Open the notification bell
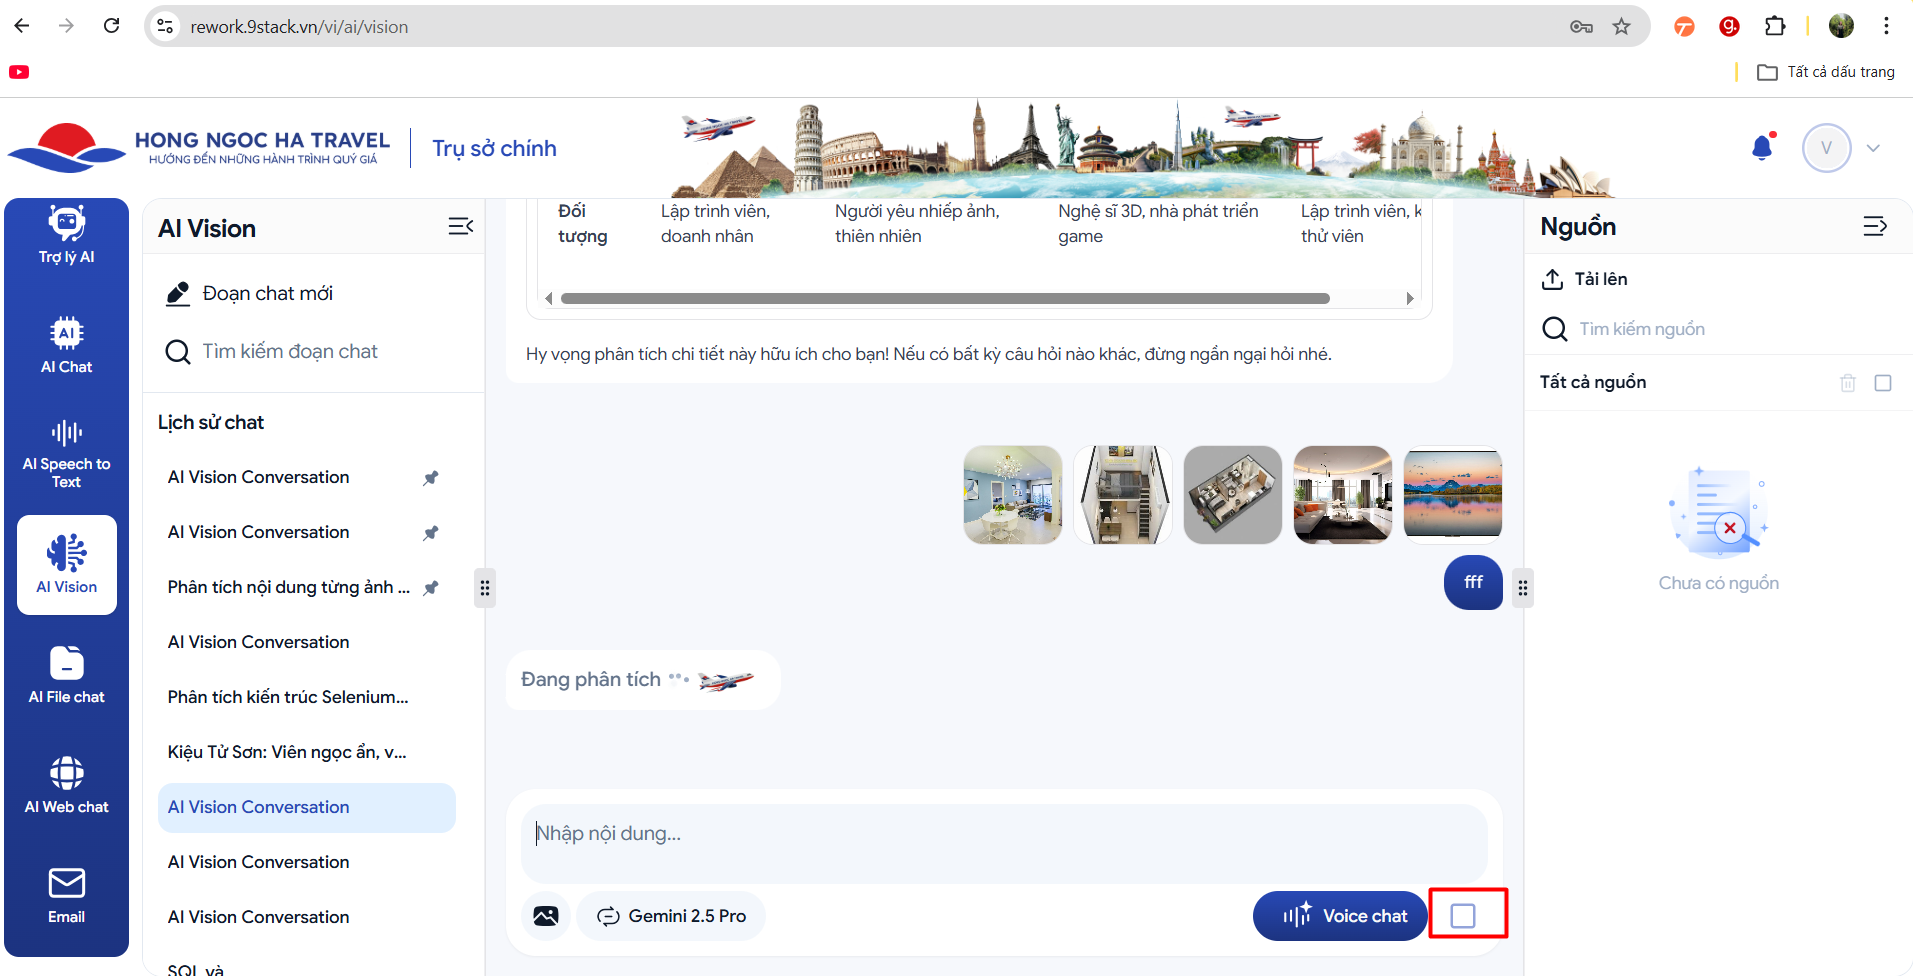Image resolution: width=1913 pixels, height=976 pixels. tap(1762, 149)
